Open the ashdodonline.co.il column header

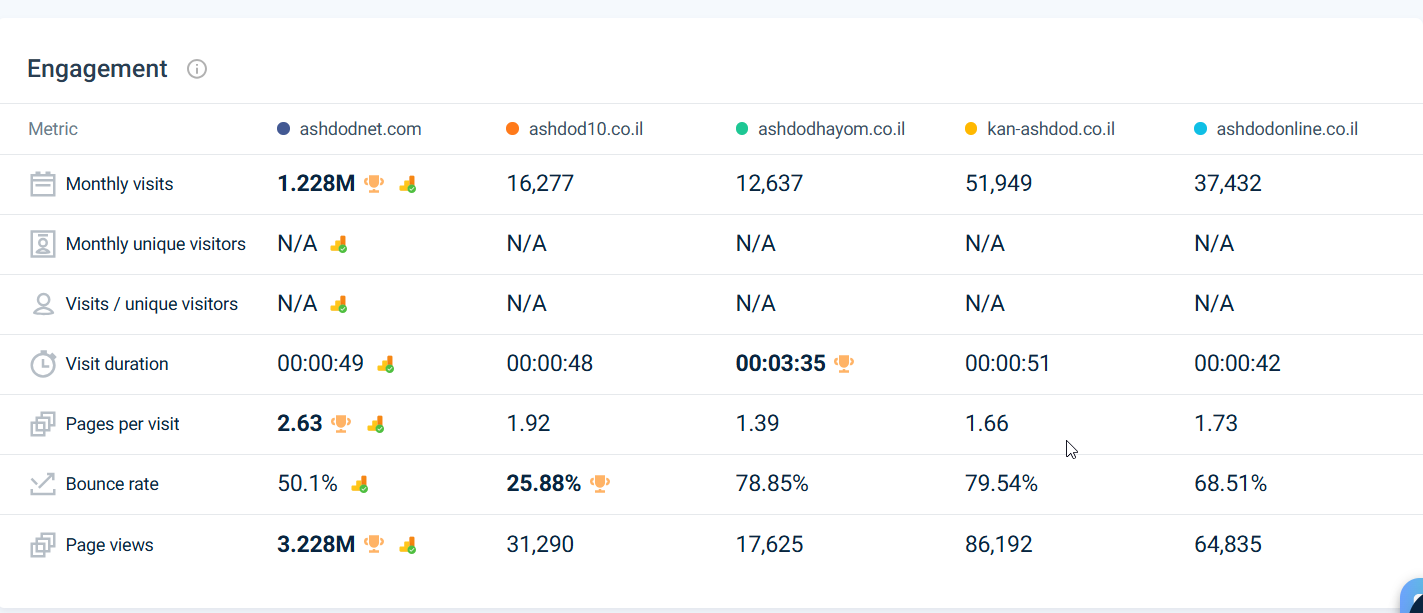(x=1287, y=129)
